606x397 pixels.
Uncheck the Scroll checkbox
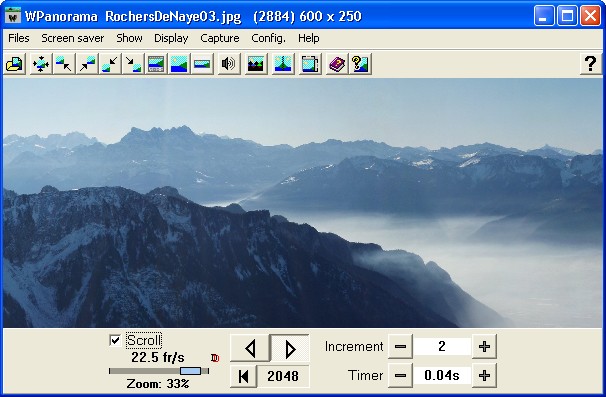(x=115, y=340)
